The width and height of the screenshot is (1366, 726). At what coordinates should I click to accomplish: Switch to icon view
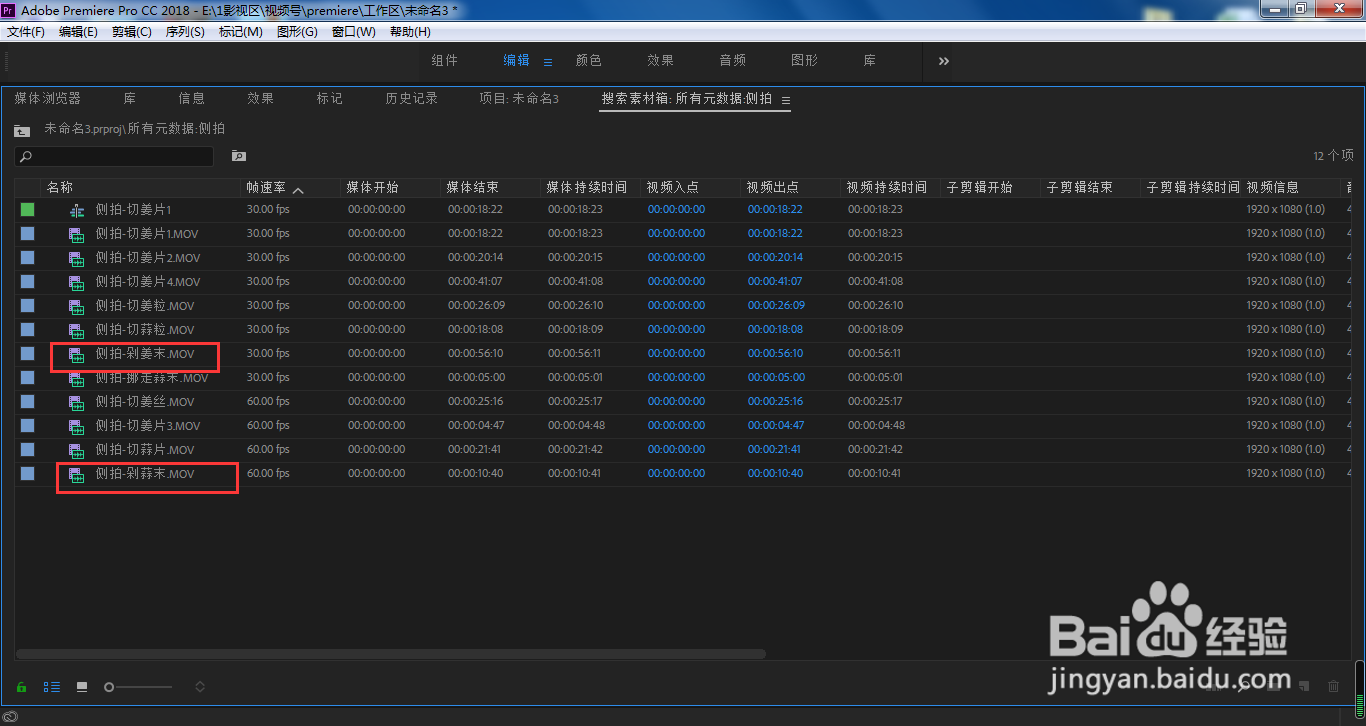click(82, 687)
